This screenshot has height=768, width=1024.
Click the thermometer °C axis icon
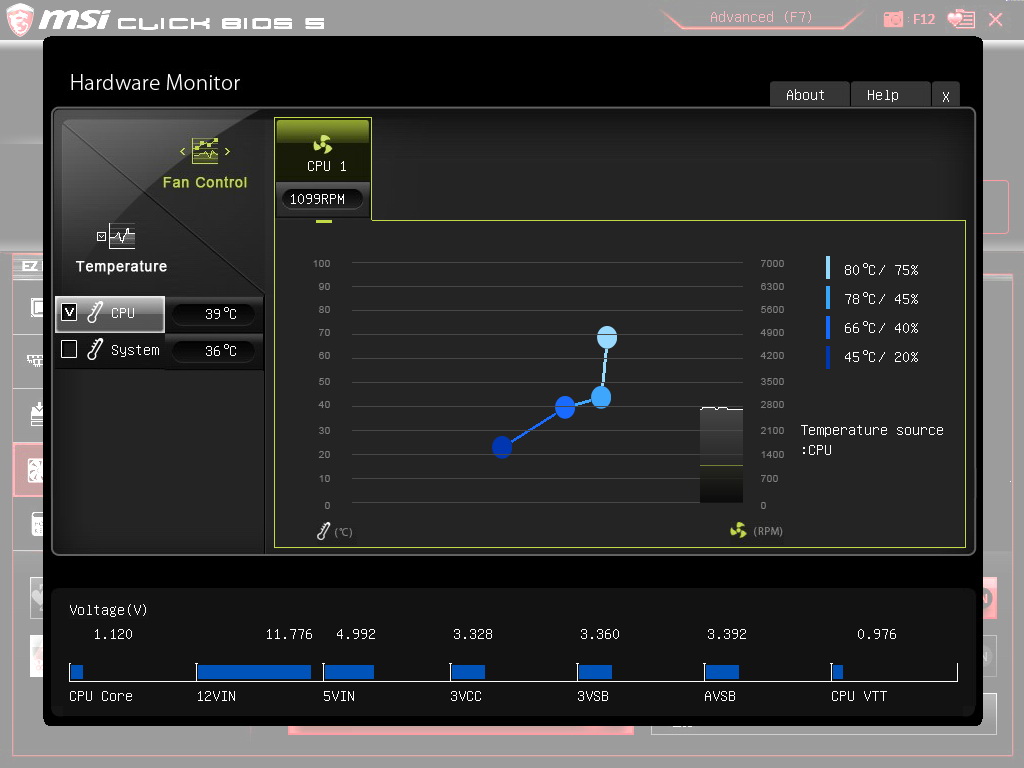(x=323, y=531)
